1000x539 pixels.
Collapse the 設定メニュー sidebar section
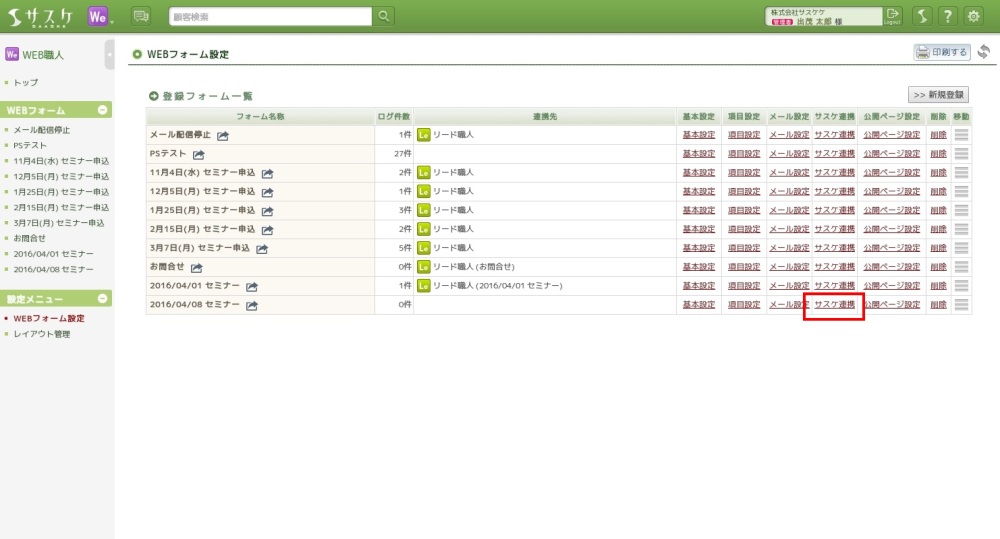(x=103, y=299)
